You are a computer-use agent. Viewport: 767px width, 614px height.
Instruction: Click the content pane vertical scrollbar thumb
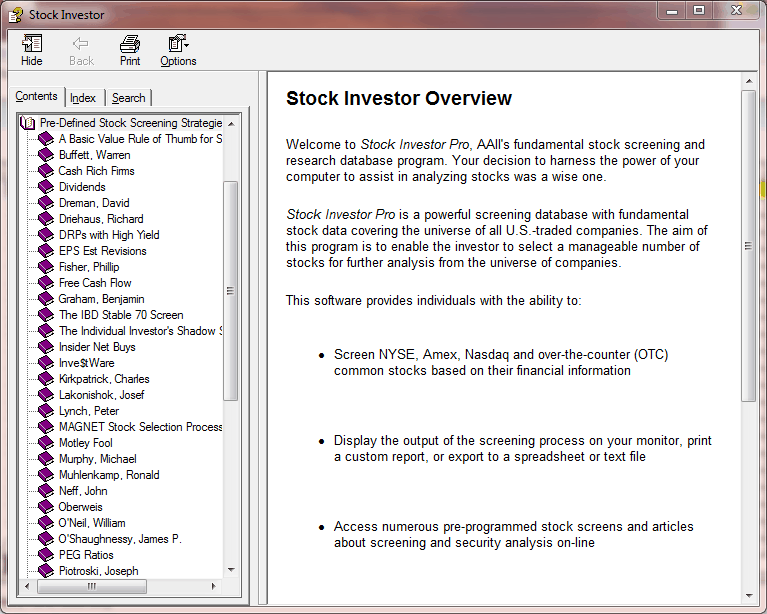coord(748,245)
